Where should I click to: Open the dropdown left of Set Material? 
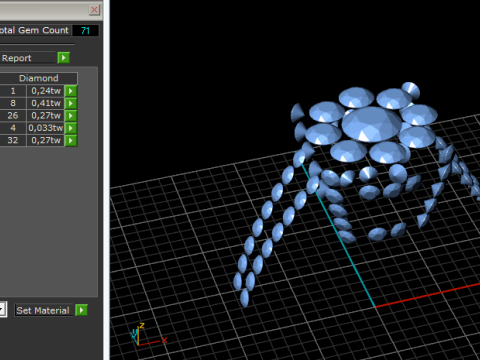coord(3,310)
